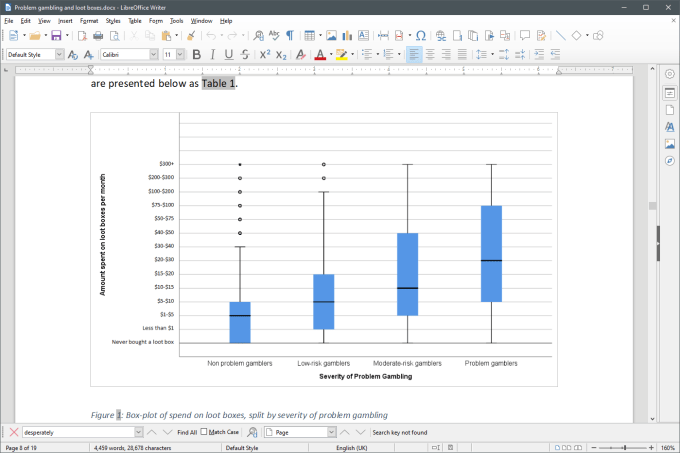The width and height of the screenshot is (680, 453).
Task: Toggle Bold formatting
Action: (x=196, y=54)
